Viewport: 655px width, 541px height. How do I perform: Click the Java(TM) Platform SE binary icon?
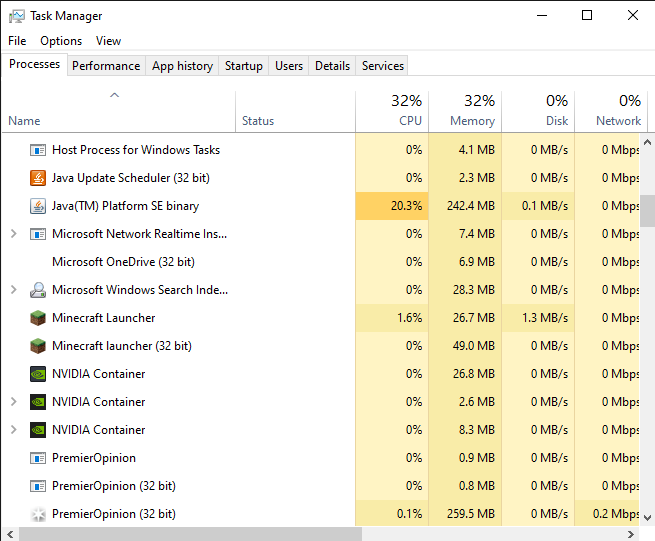click(38, 206)
